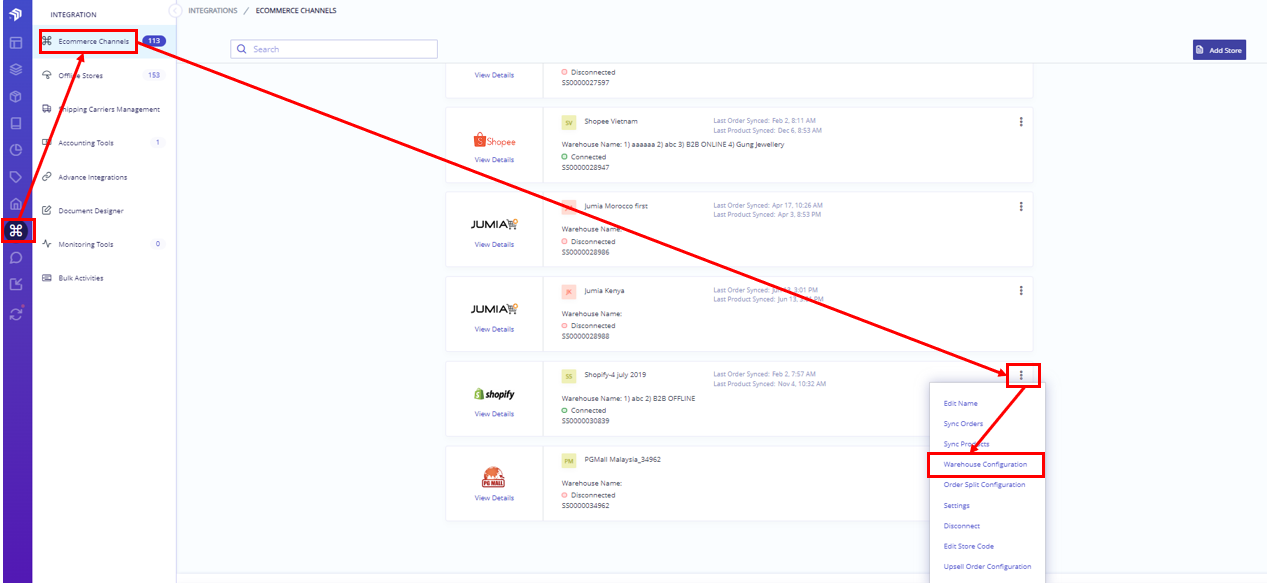Click the Shopify store logo
Viewport: 1267px width, 583px height.
[494, 394]
